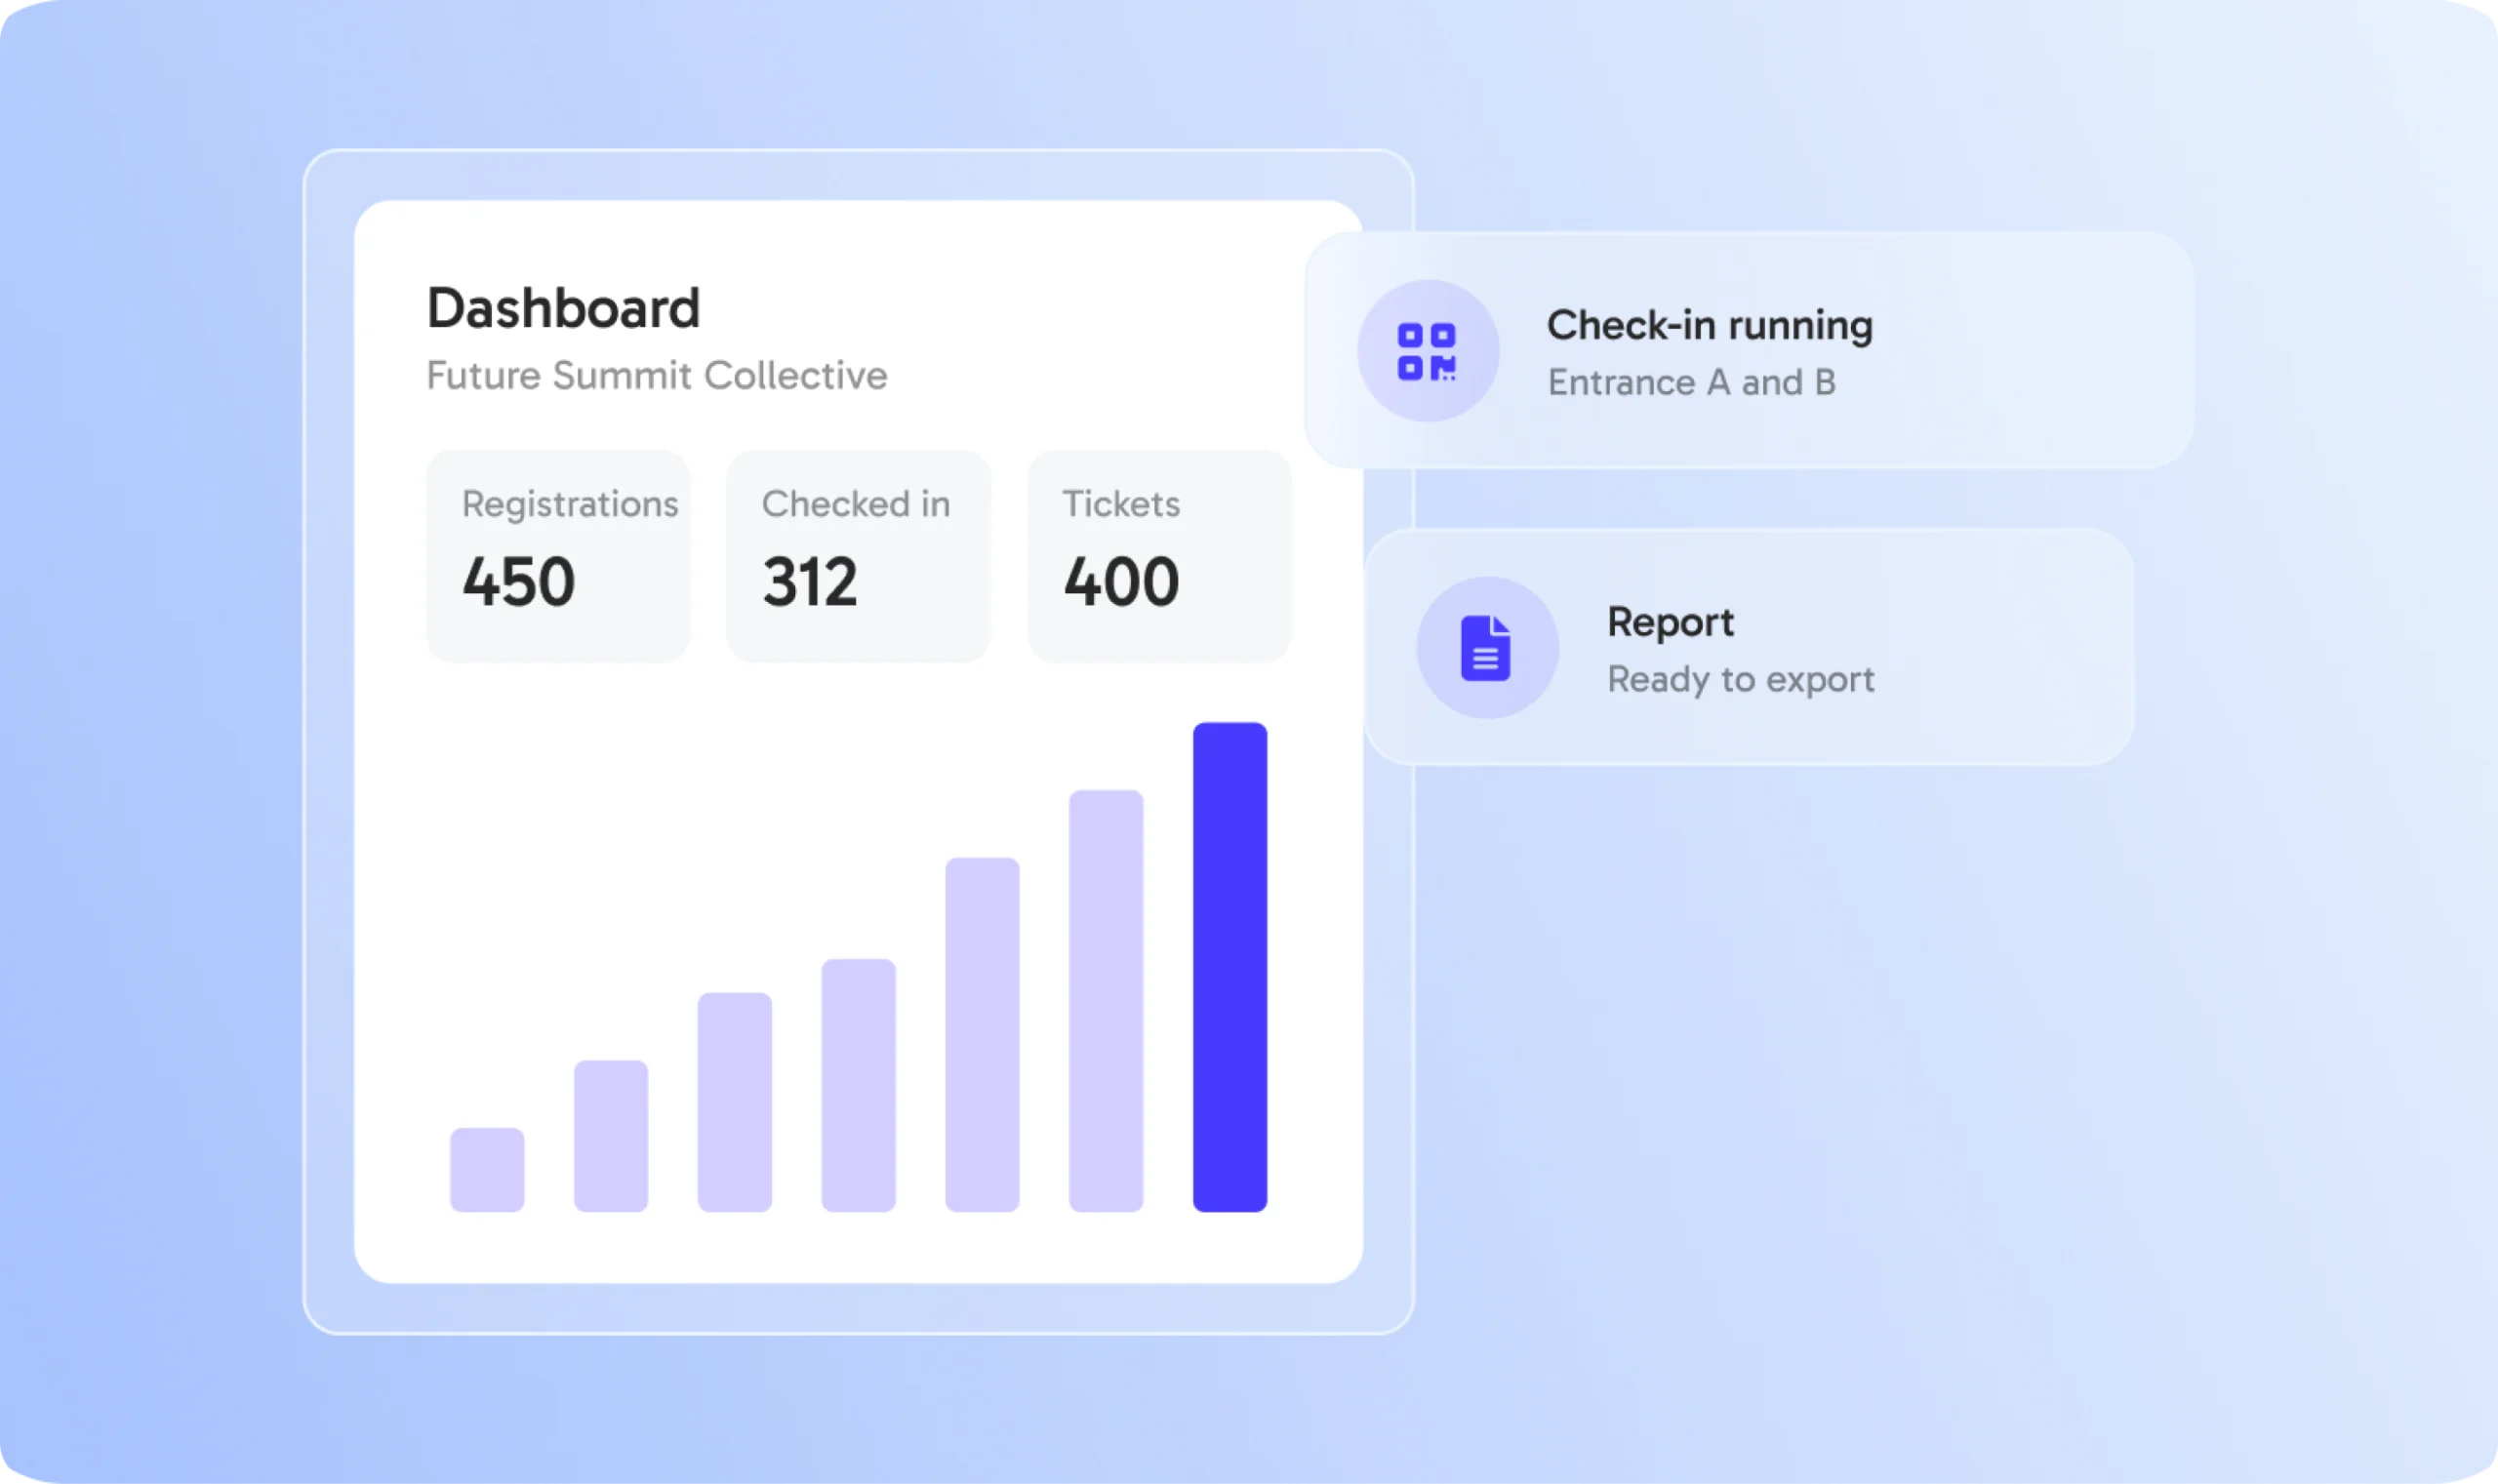Click the Entrance A and B text
This screenshot has height=1484, width=2498.
1692,382
